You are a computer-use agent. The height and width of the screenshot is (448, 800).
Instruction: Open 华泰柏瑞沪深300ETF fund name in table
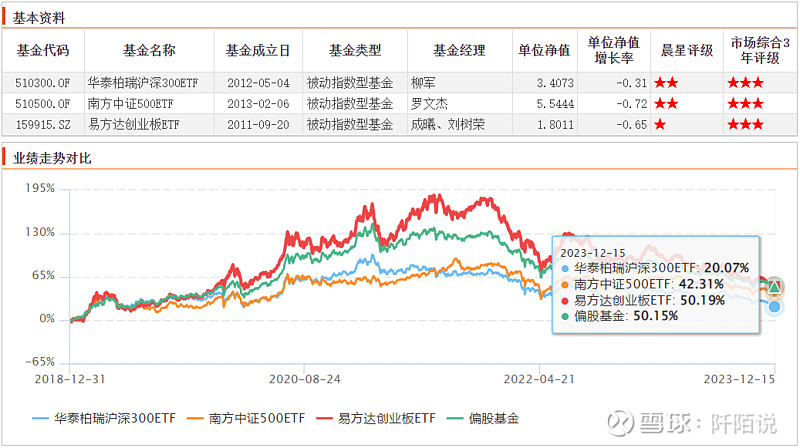tap(142, 83)
